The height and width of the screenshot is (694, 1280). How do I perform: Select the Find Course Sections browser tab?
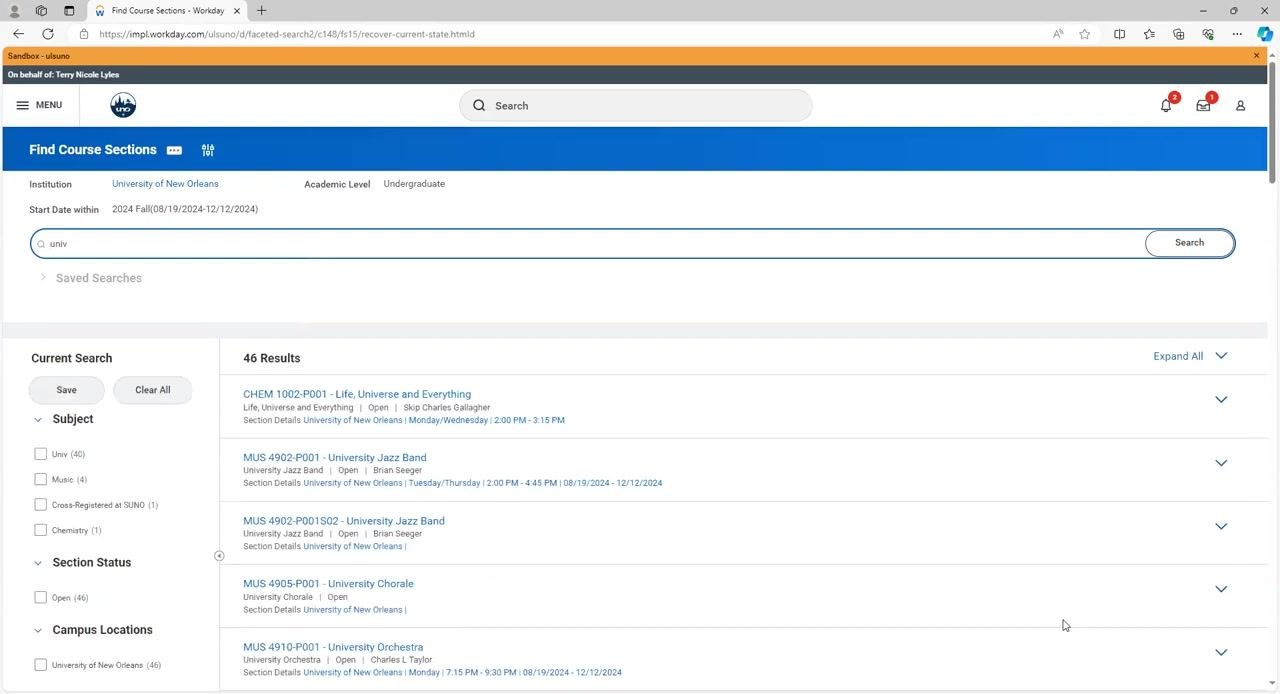point(169,11)
